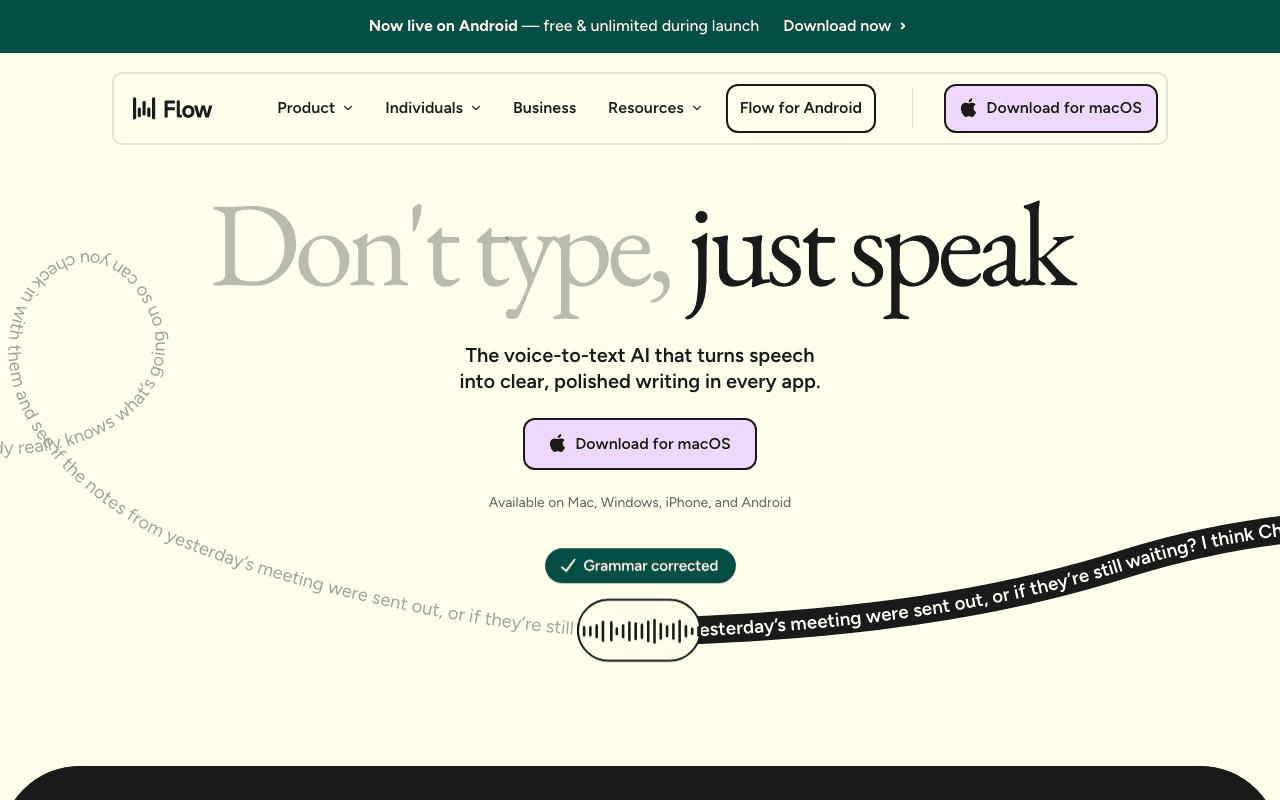Viewport: 1280px width, 800px height.
Task: Select the Business nav item
Action: [x=544, y=108]
